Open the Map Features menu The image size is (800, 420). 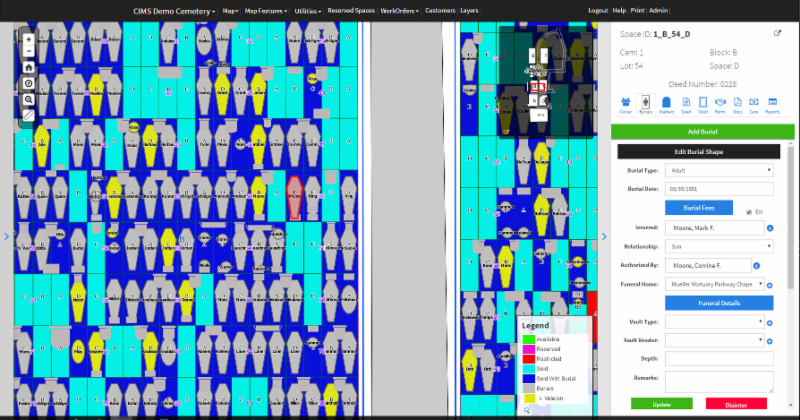266,10
